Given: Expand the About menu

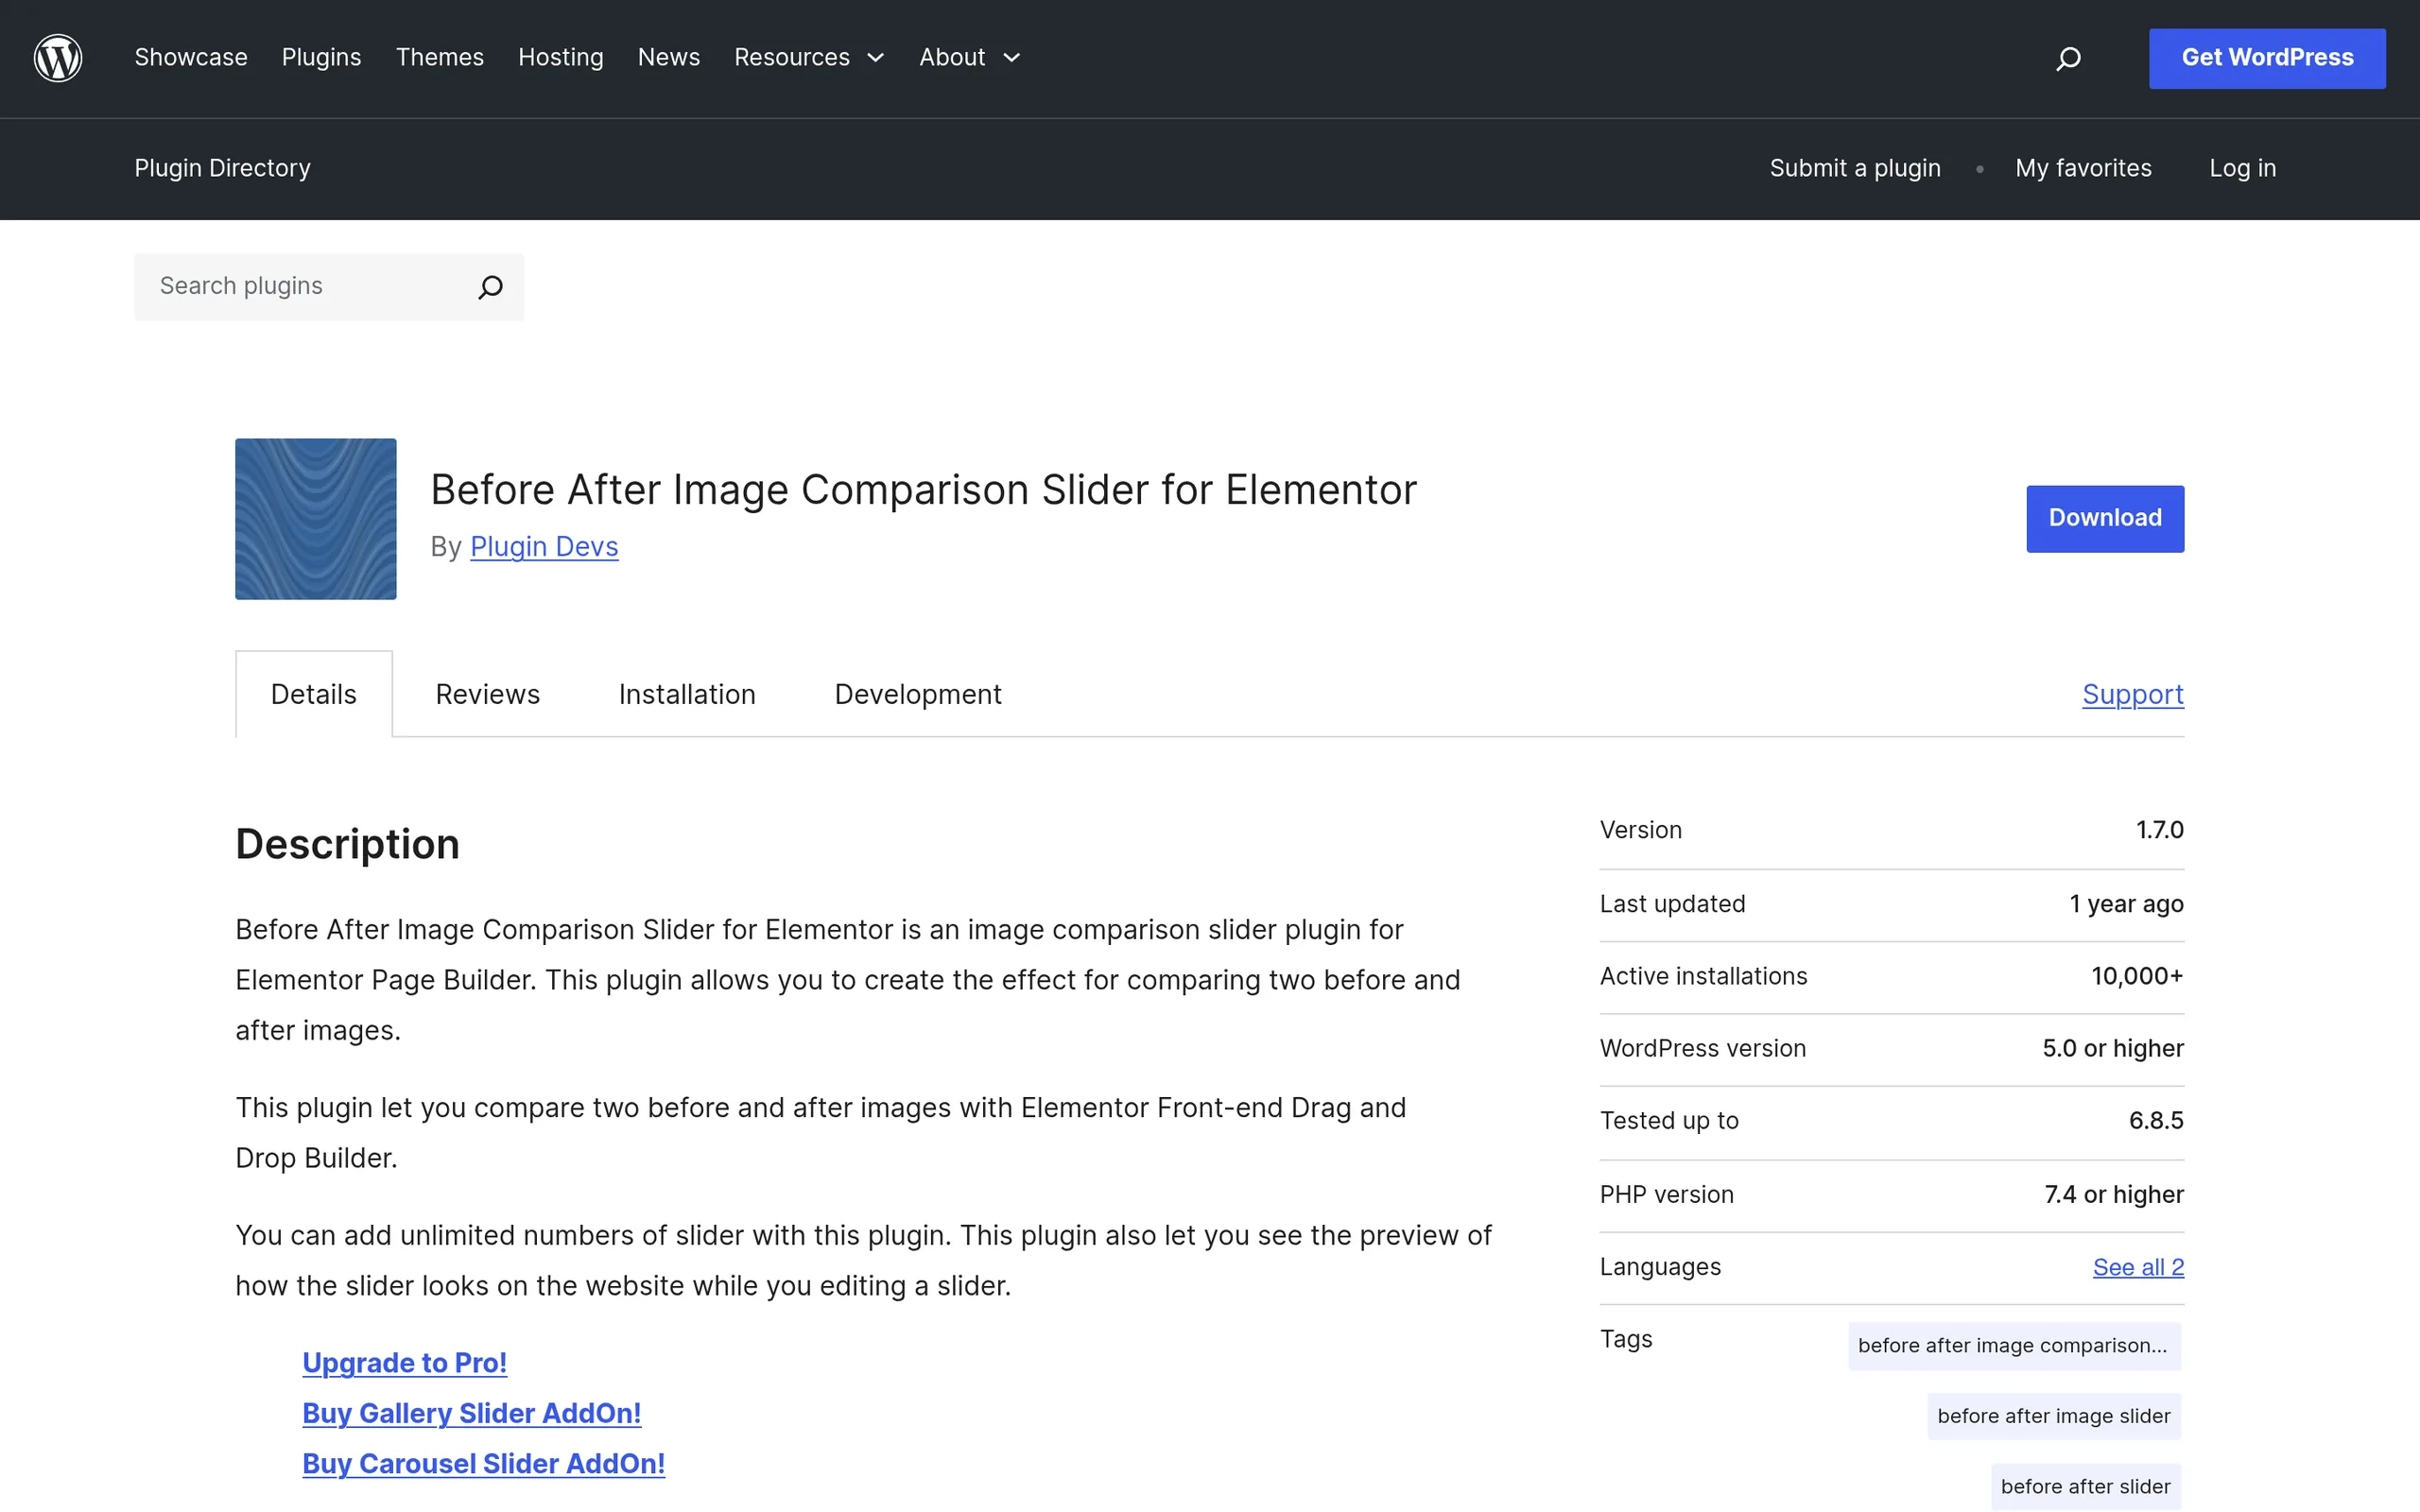Looking at the screenshot, I should (x=969, y=58).
